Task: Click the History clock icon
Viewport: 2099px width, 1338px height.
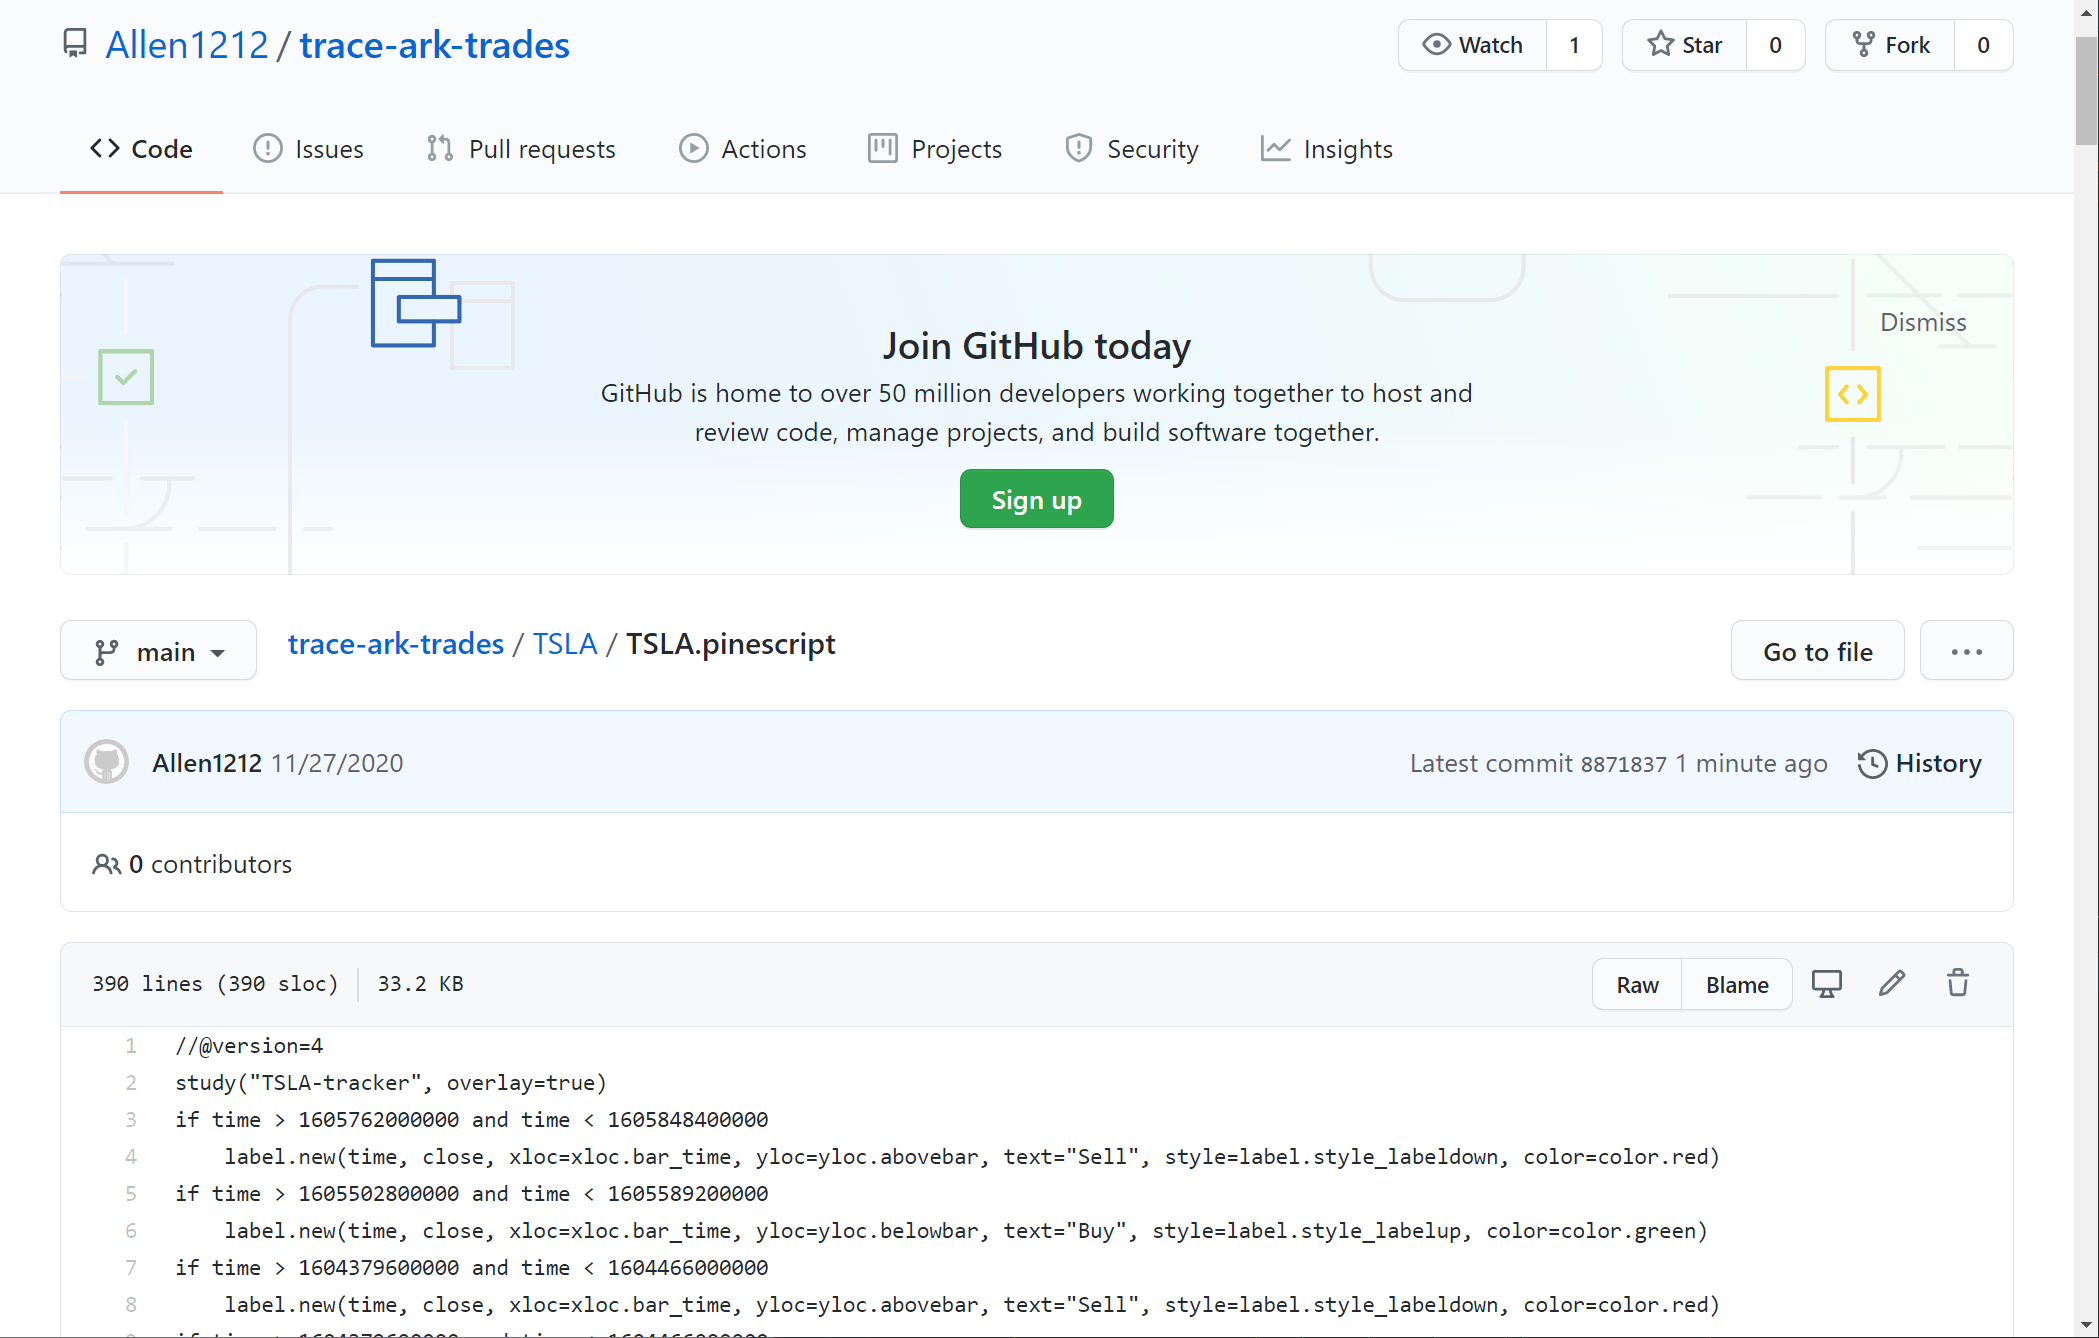Action: point(1871,764)
